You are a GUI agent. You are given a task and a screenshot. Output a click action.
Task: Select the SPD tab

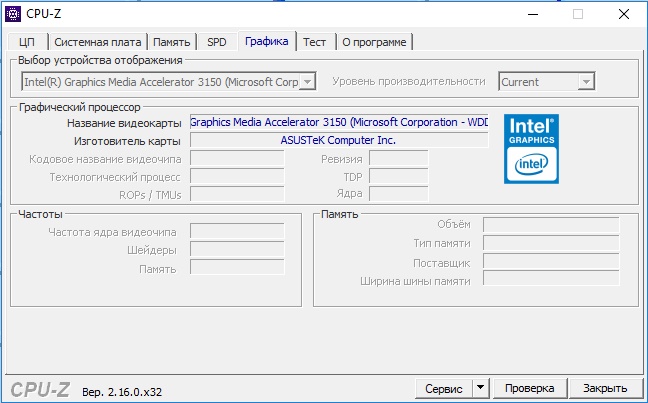pyautogui.click(x=217, y=42)
